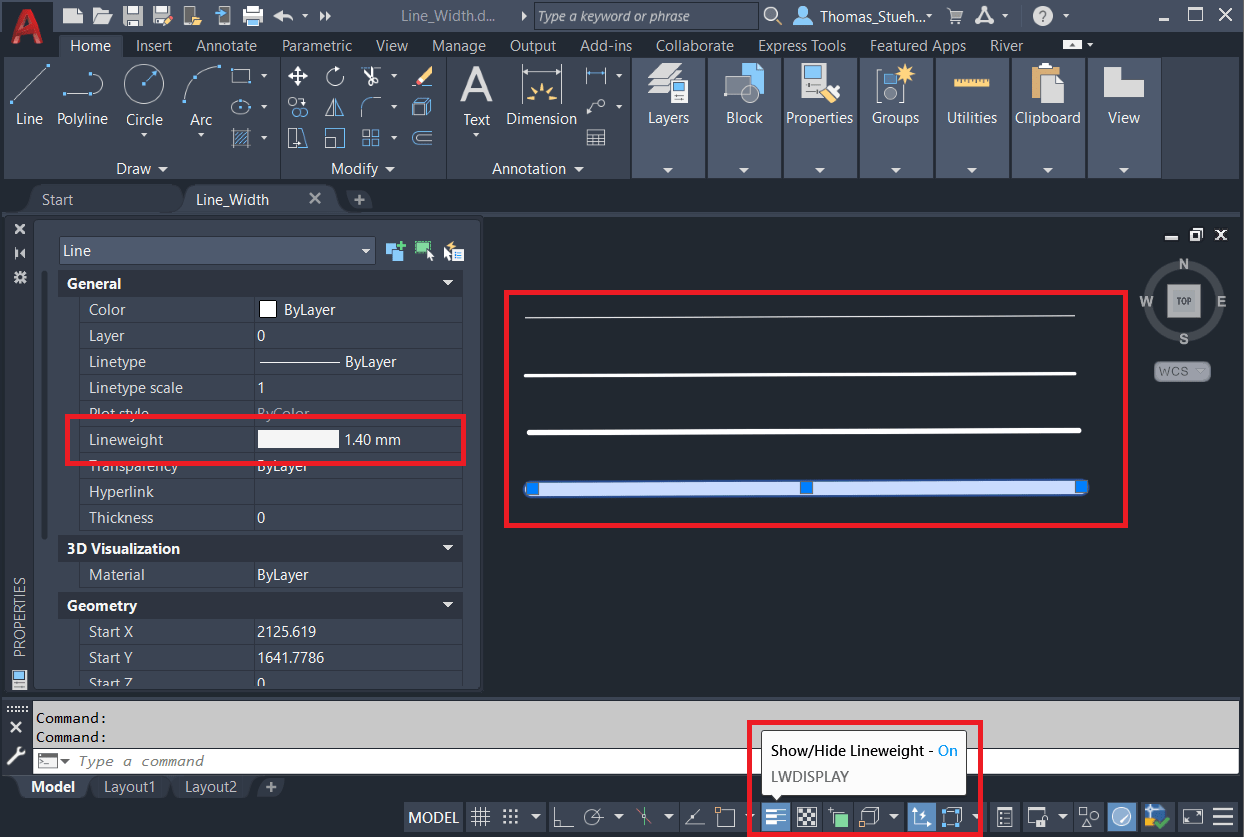Viewport: 1244px width, 837px height.
Task: Select the Trim scissors tool
Action: pos(371,76)
